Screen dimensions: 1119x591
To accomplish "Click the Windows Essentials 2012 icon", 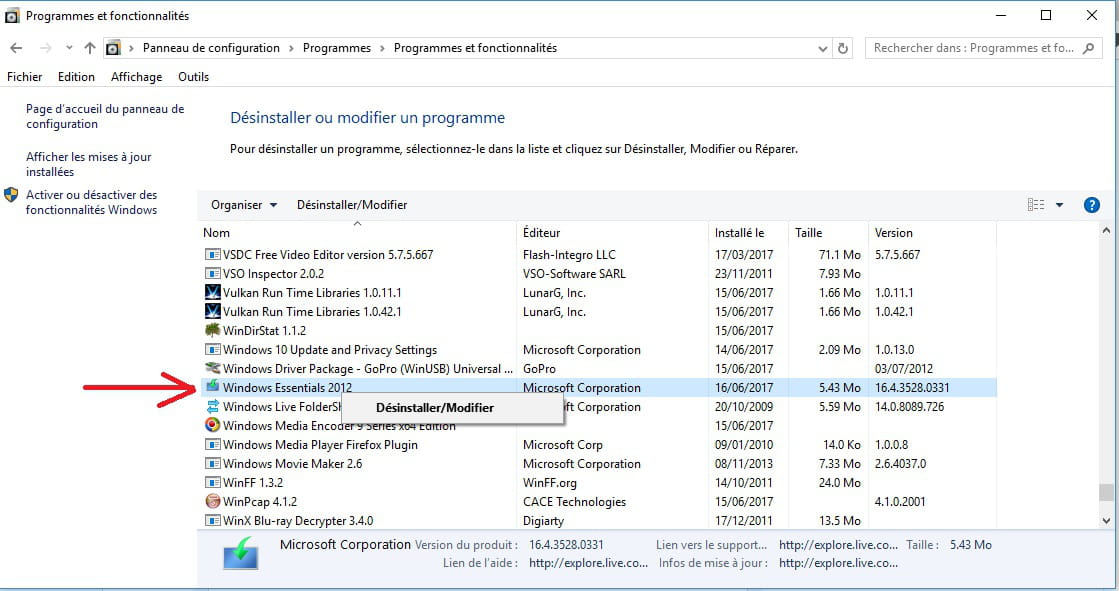I will (212, 387).
